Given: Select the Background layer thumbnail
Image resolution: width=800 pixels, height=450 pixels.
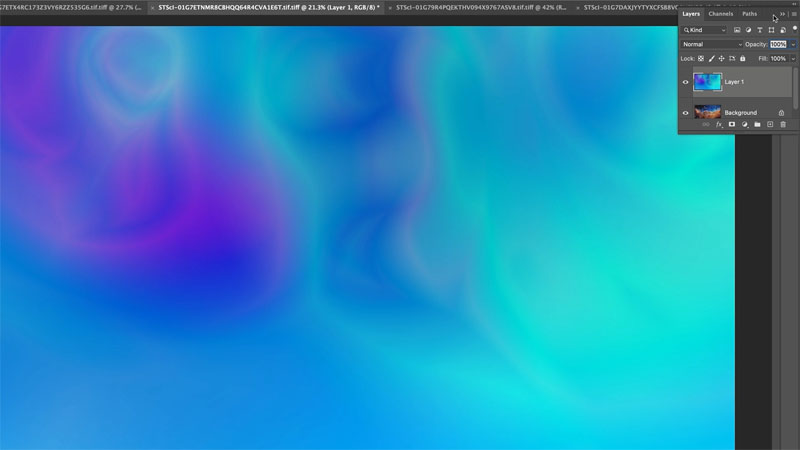Looking at the screenshot, I should click(707, 112).
